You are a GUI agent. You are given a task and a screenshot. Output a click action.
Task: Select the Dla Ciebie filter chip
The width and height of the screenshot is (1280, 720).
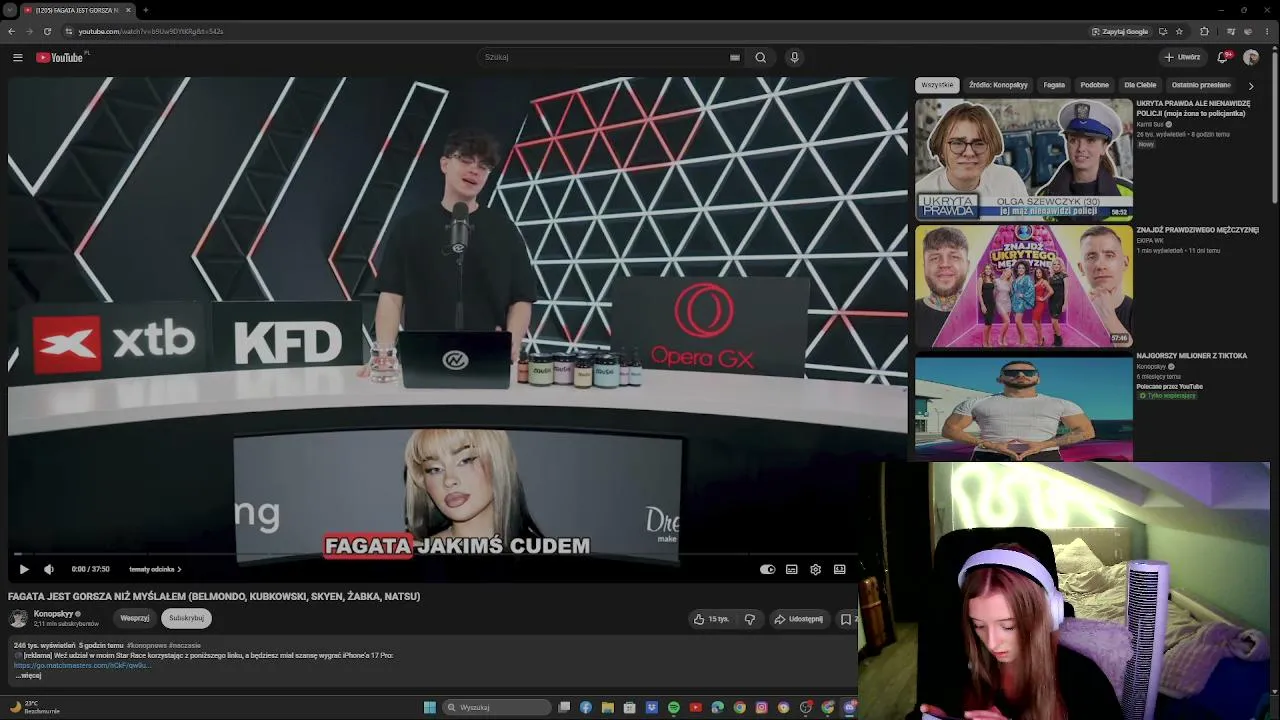tap(1140, 85)
